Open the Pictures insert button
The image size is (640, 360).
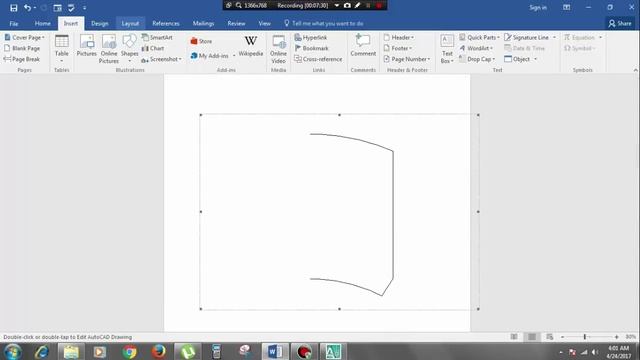point(87,46)
